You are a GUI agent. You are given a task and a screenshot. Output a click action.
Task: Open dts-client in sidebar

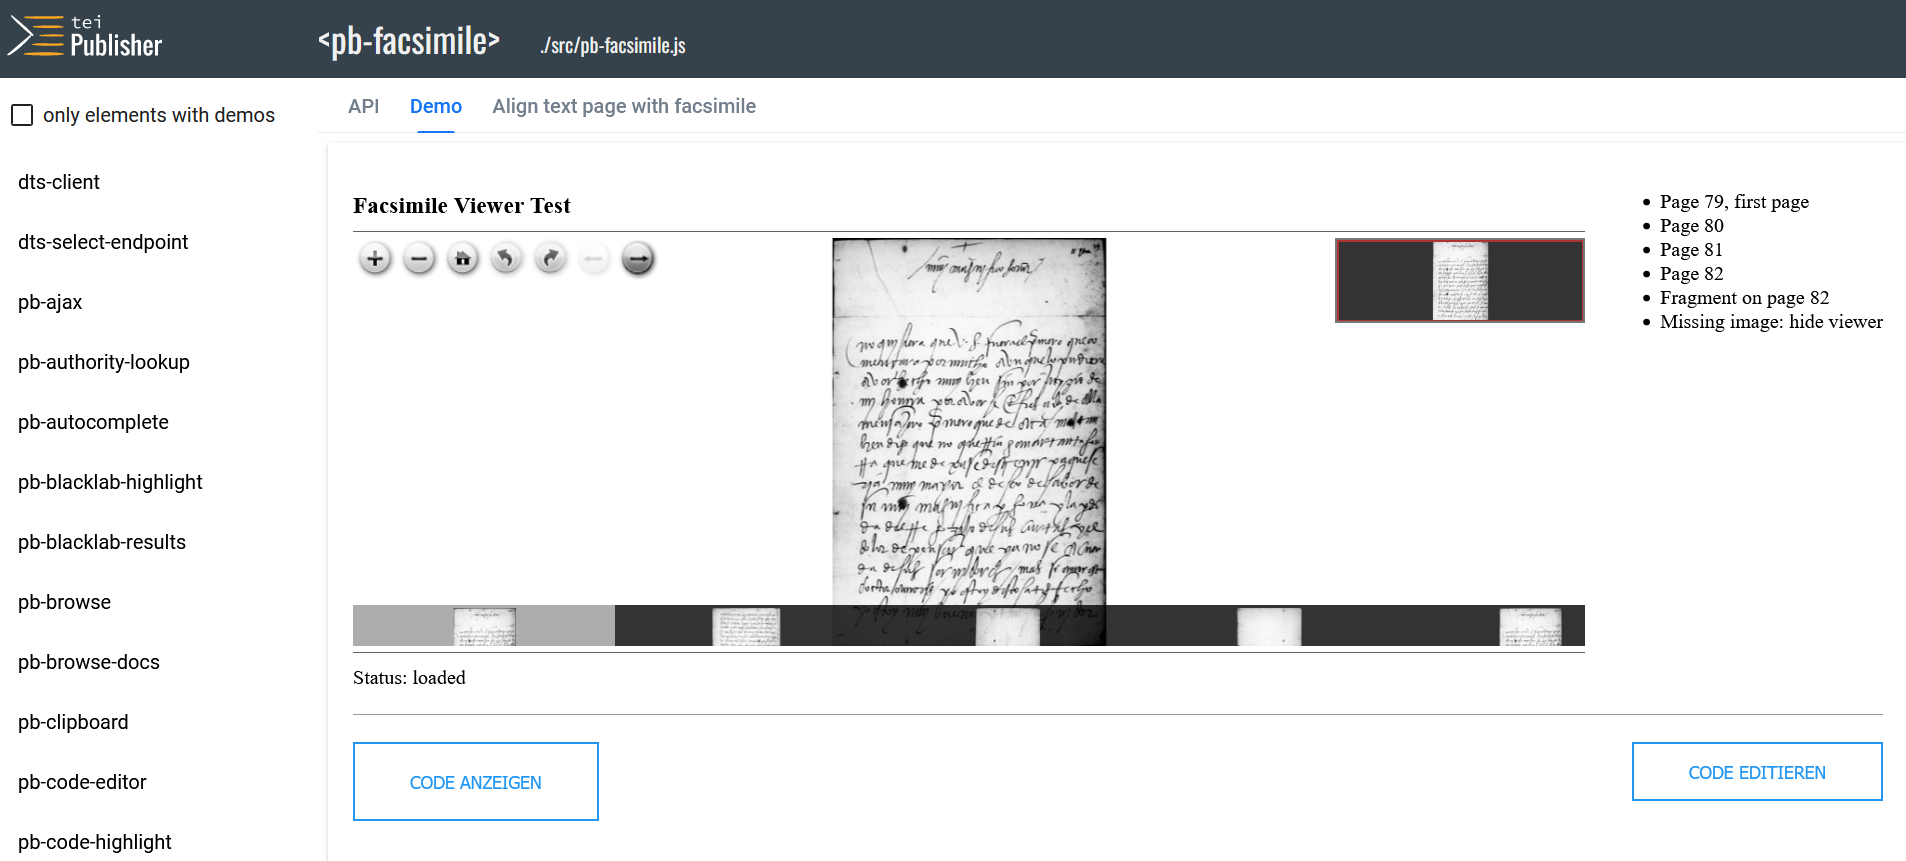59,182
